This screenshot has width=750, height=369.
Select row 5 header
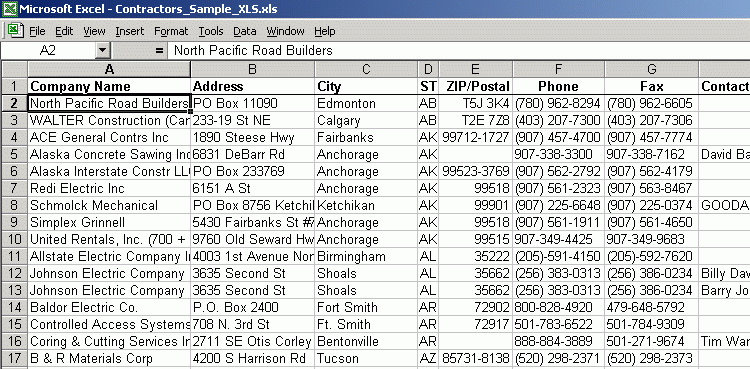pyautogui.click(x=14, y=154)
